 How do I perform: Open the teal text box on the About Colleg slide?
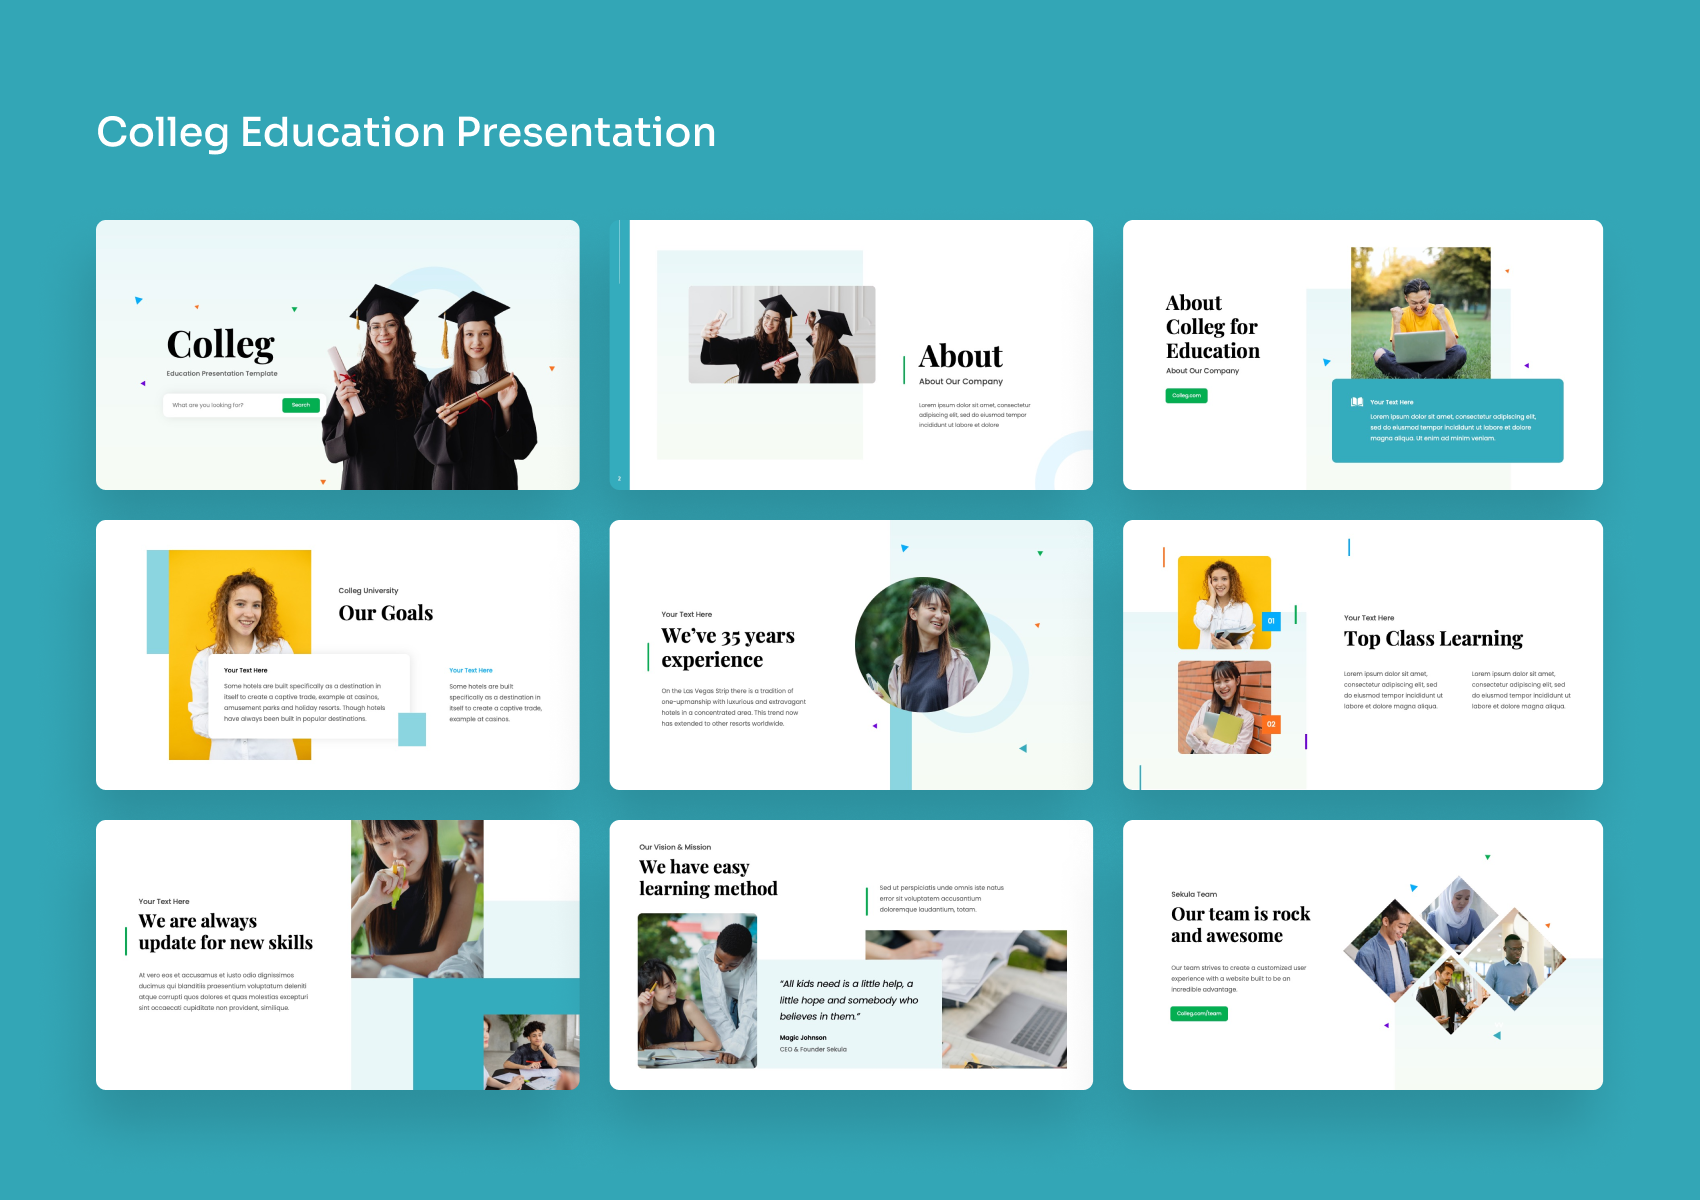point(1447,420)
